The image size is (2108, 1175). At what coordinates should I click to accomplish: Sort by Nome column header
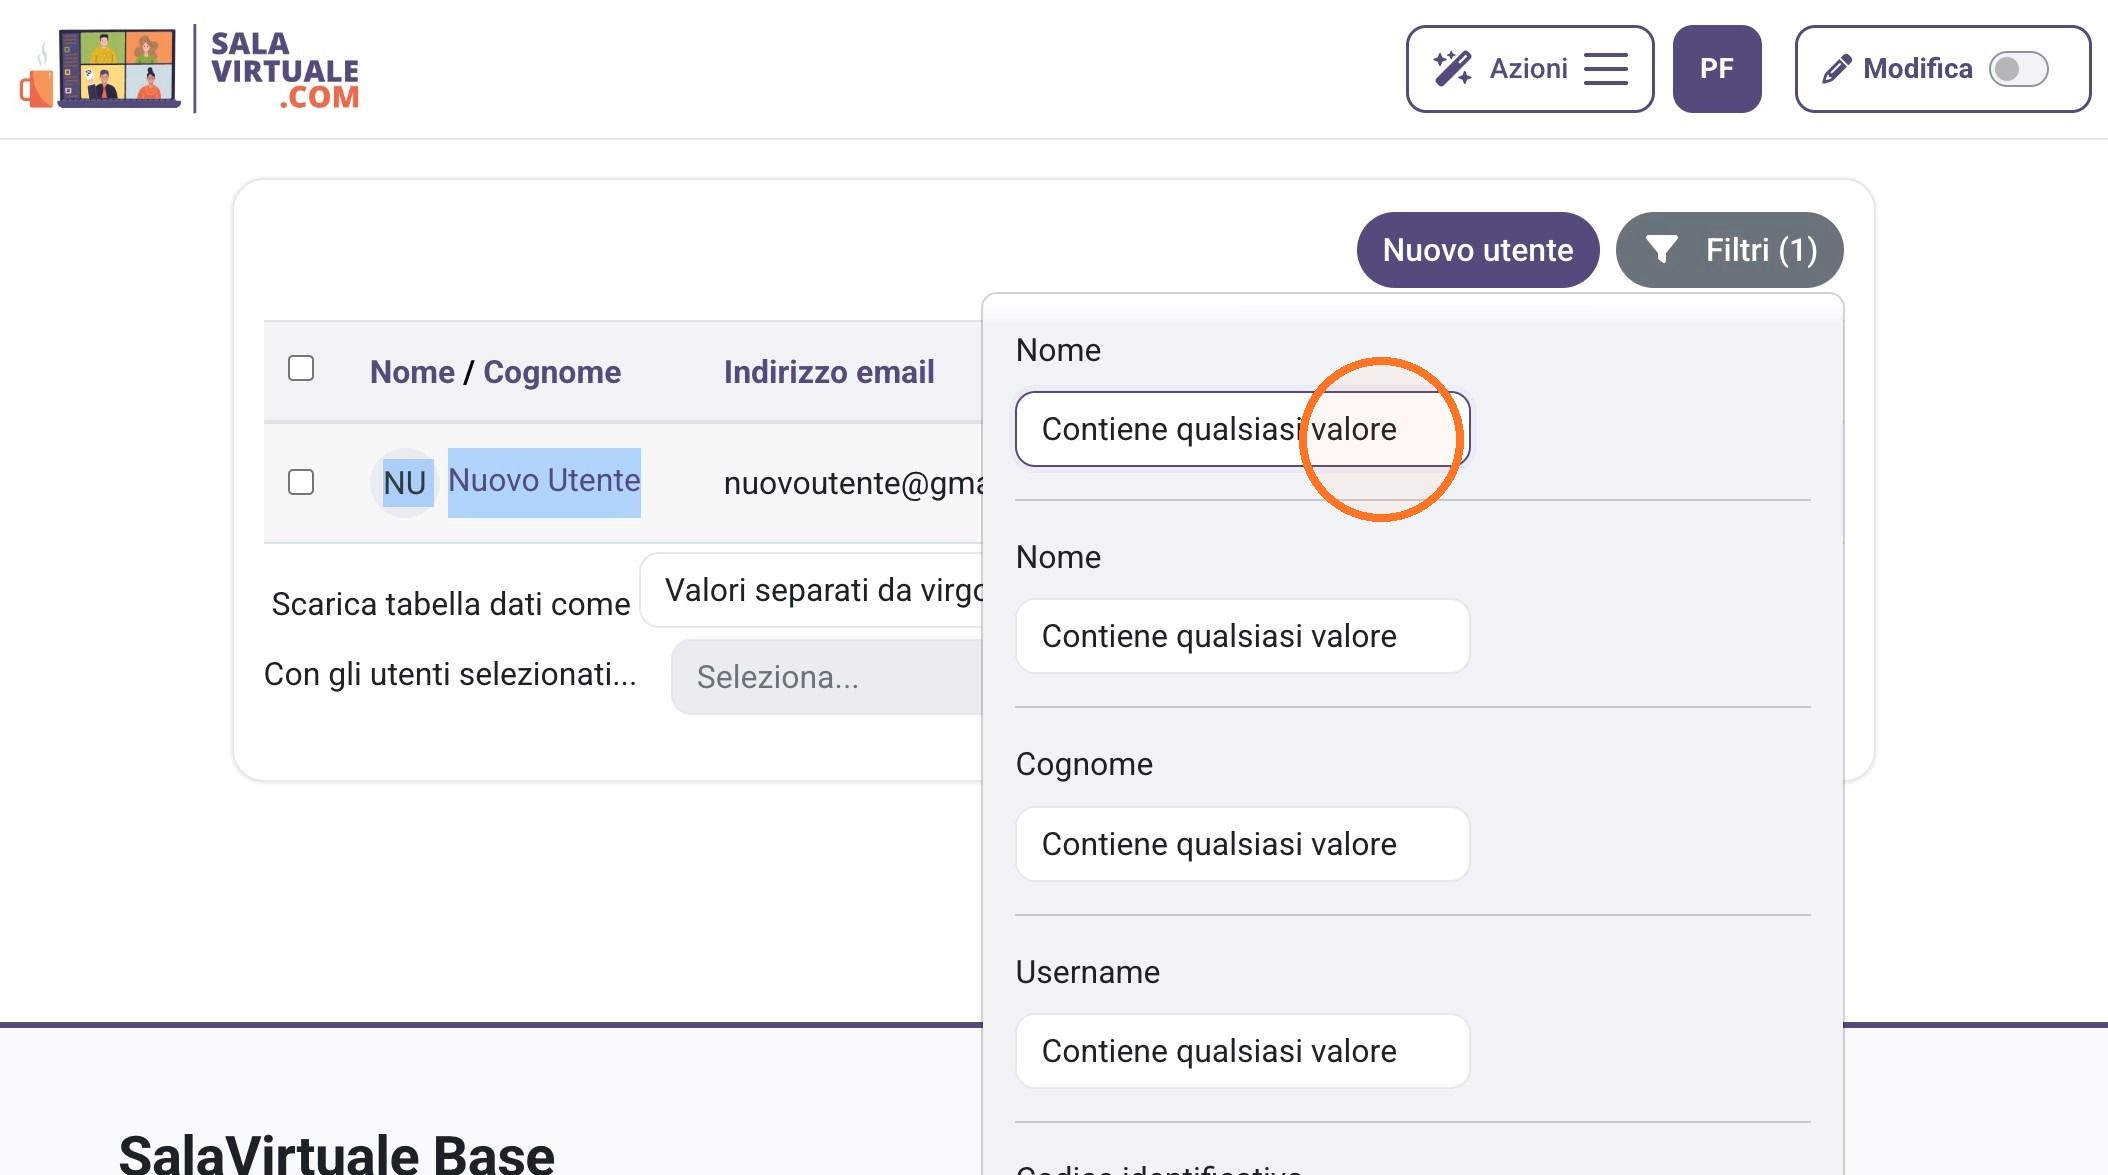tap(412, 372)
